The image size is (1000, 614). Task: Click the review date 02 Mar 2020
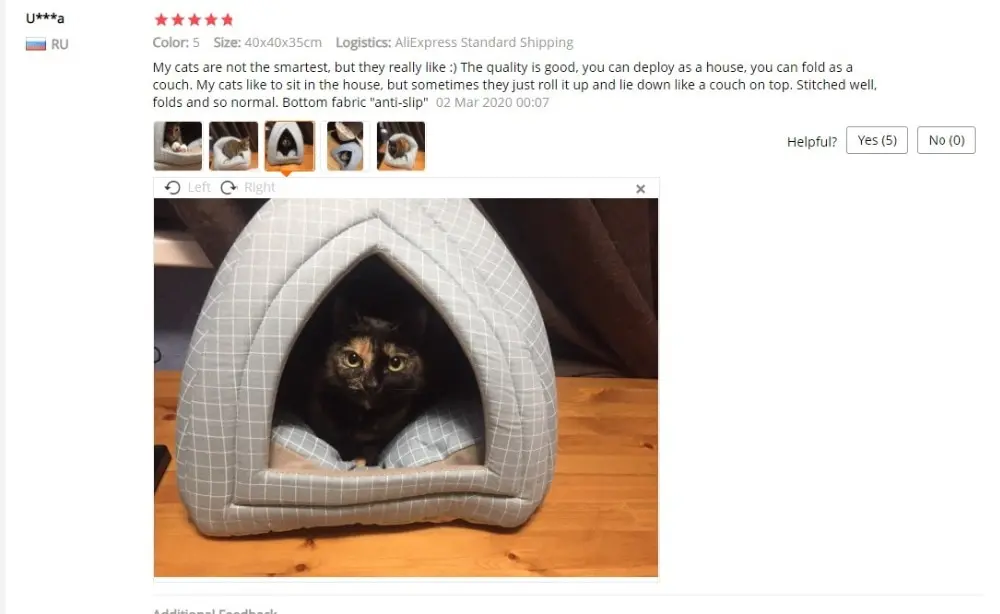pos(492,103)
